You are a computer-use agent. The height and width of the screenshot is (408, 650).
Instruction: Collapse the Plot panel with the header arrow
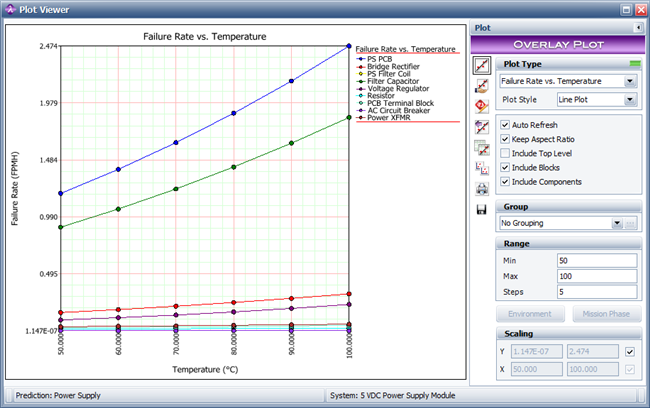point(637,28)
